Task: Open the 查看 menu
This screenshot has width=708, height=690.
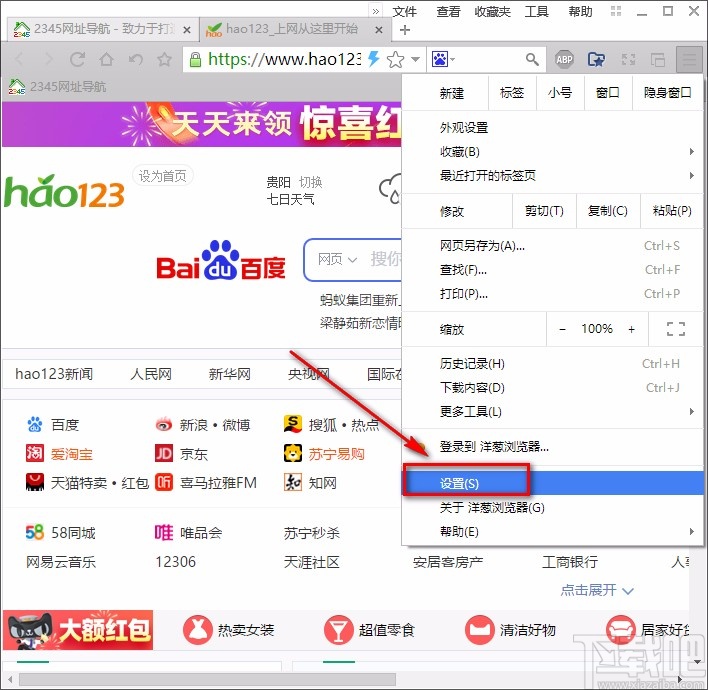Action: coord(448,11)
